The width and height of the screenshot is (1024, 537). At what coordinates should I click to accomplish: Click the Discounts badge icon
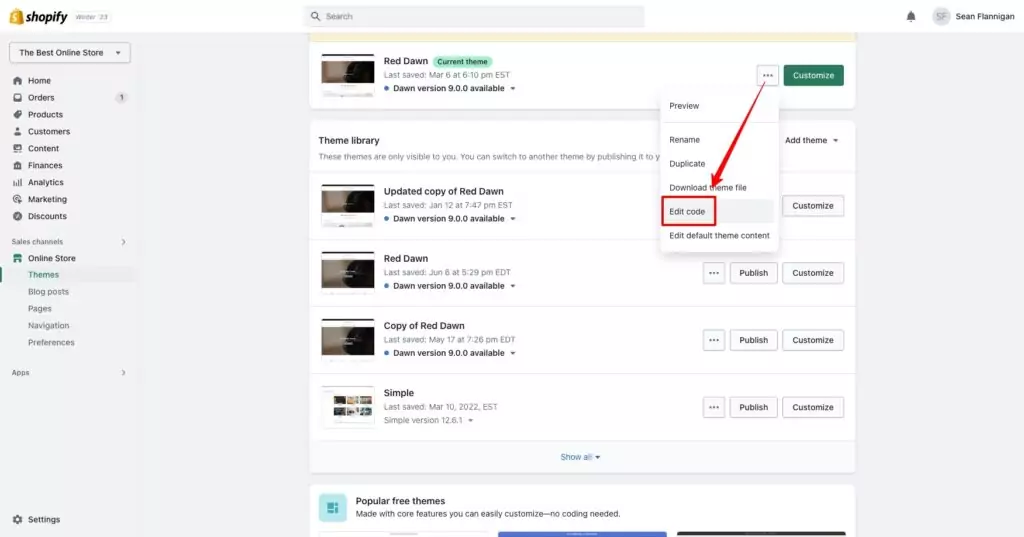(18, 216)
